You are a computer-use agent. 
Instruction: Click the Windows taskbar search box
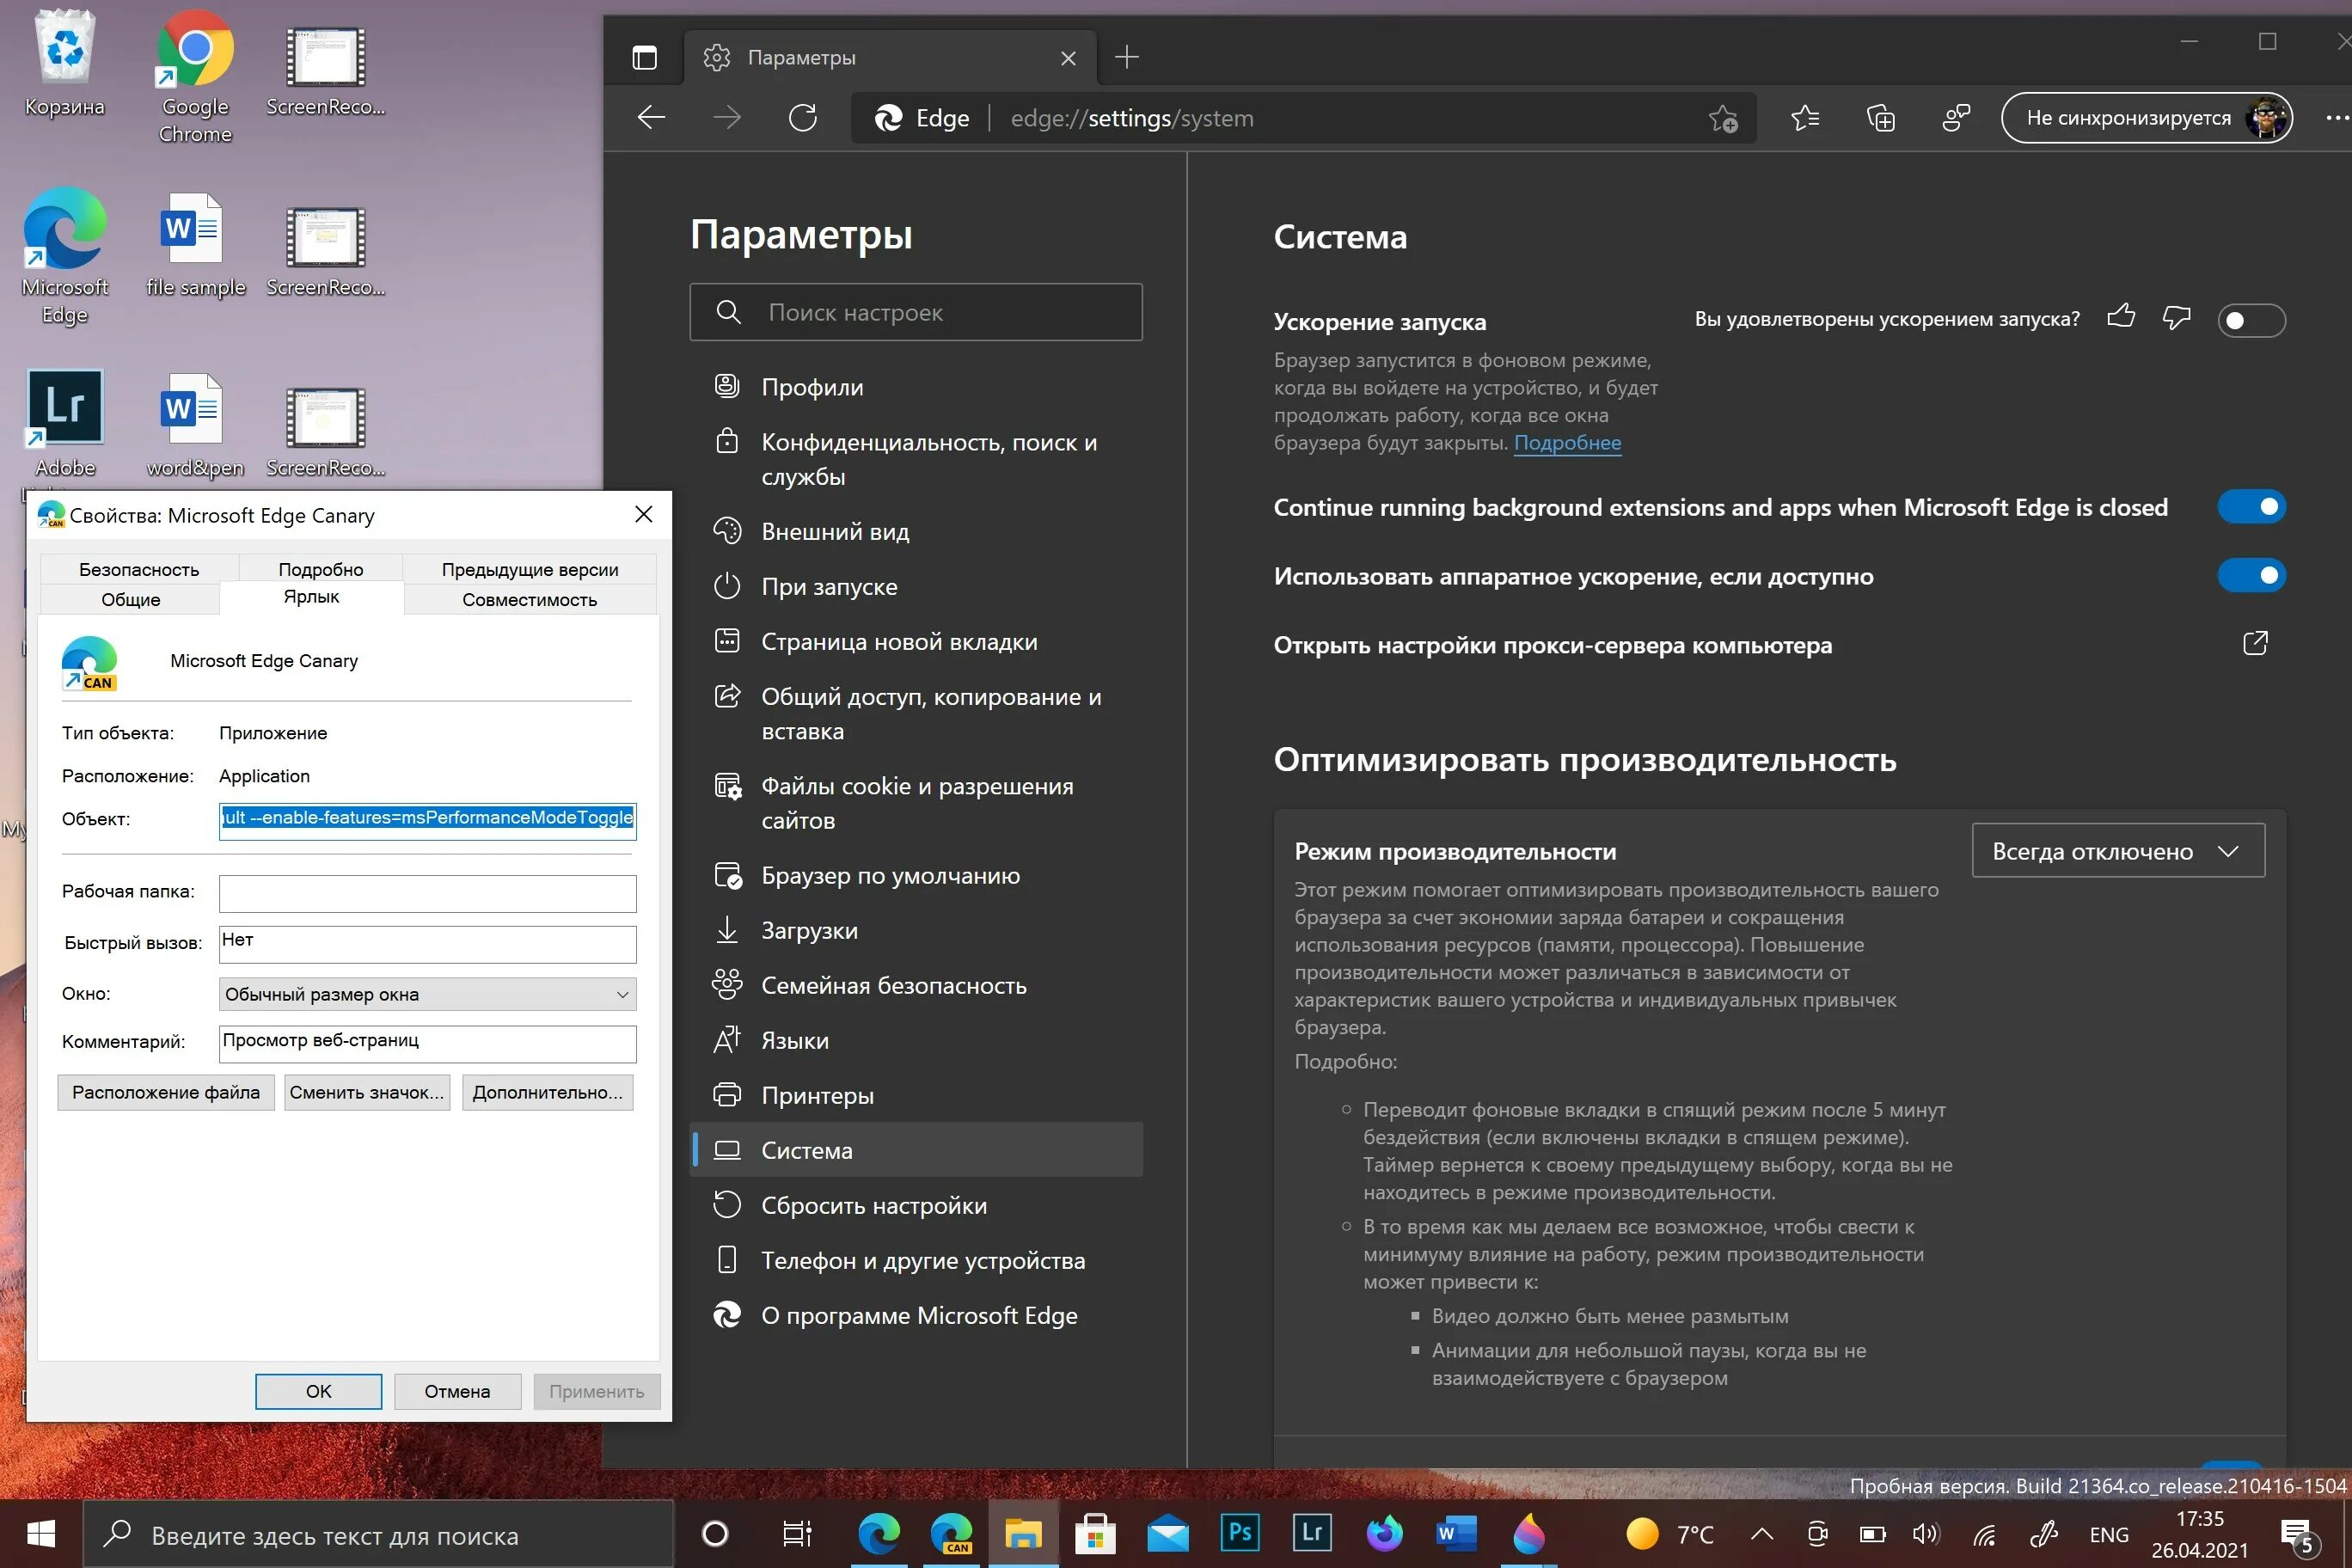pos(378,1533)
